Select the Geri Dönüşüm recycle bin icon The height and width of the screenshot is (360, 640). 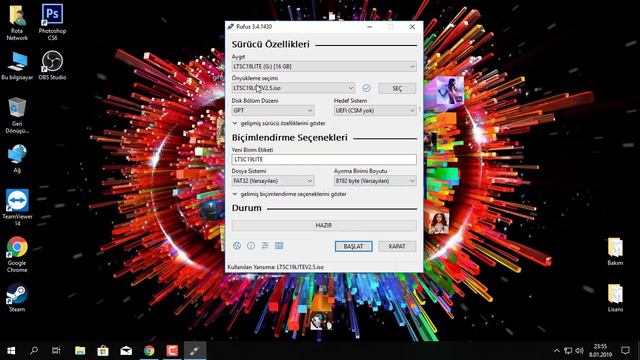(x=17, y=116)
